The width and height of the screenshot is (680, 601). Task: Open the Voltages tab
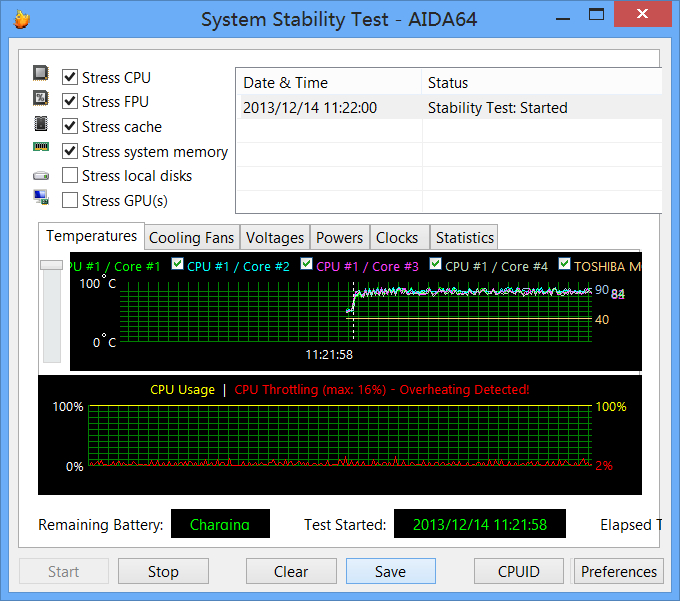(x=275, y=238)
